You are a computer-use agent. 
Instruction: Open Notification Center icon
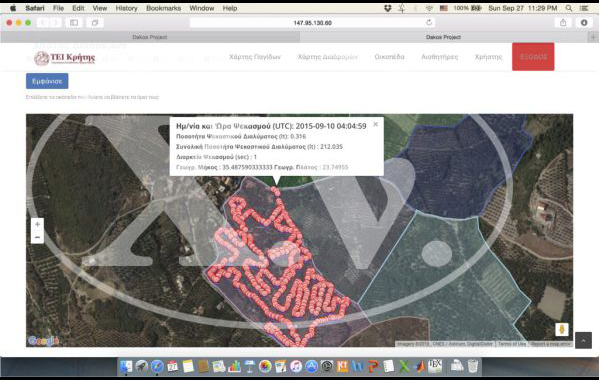coord(584,8)
